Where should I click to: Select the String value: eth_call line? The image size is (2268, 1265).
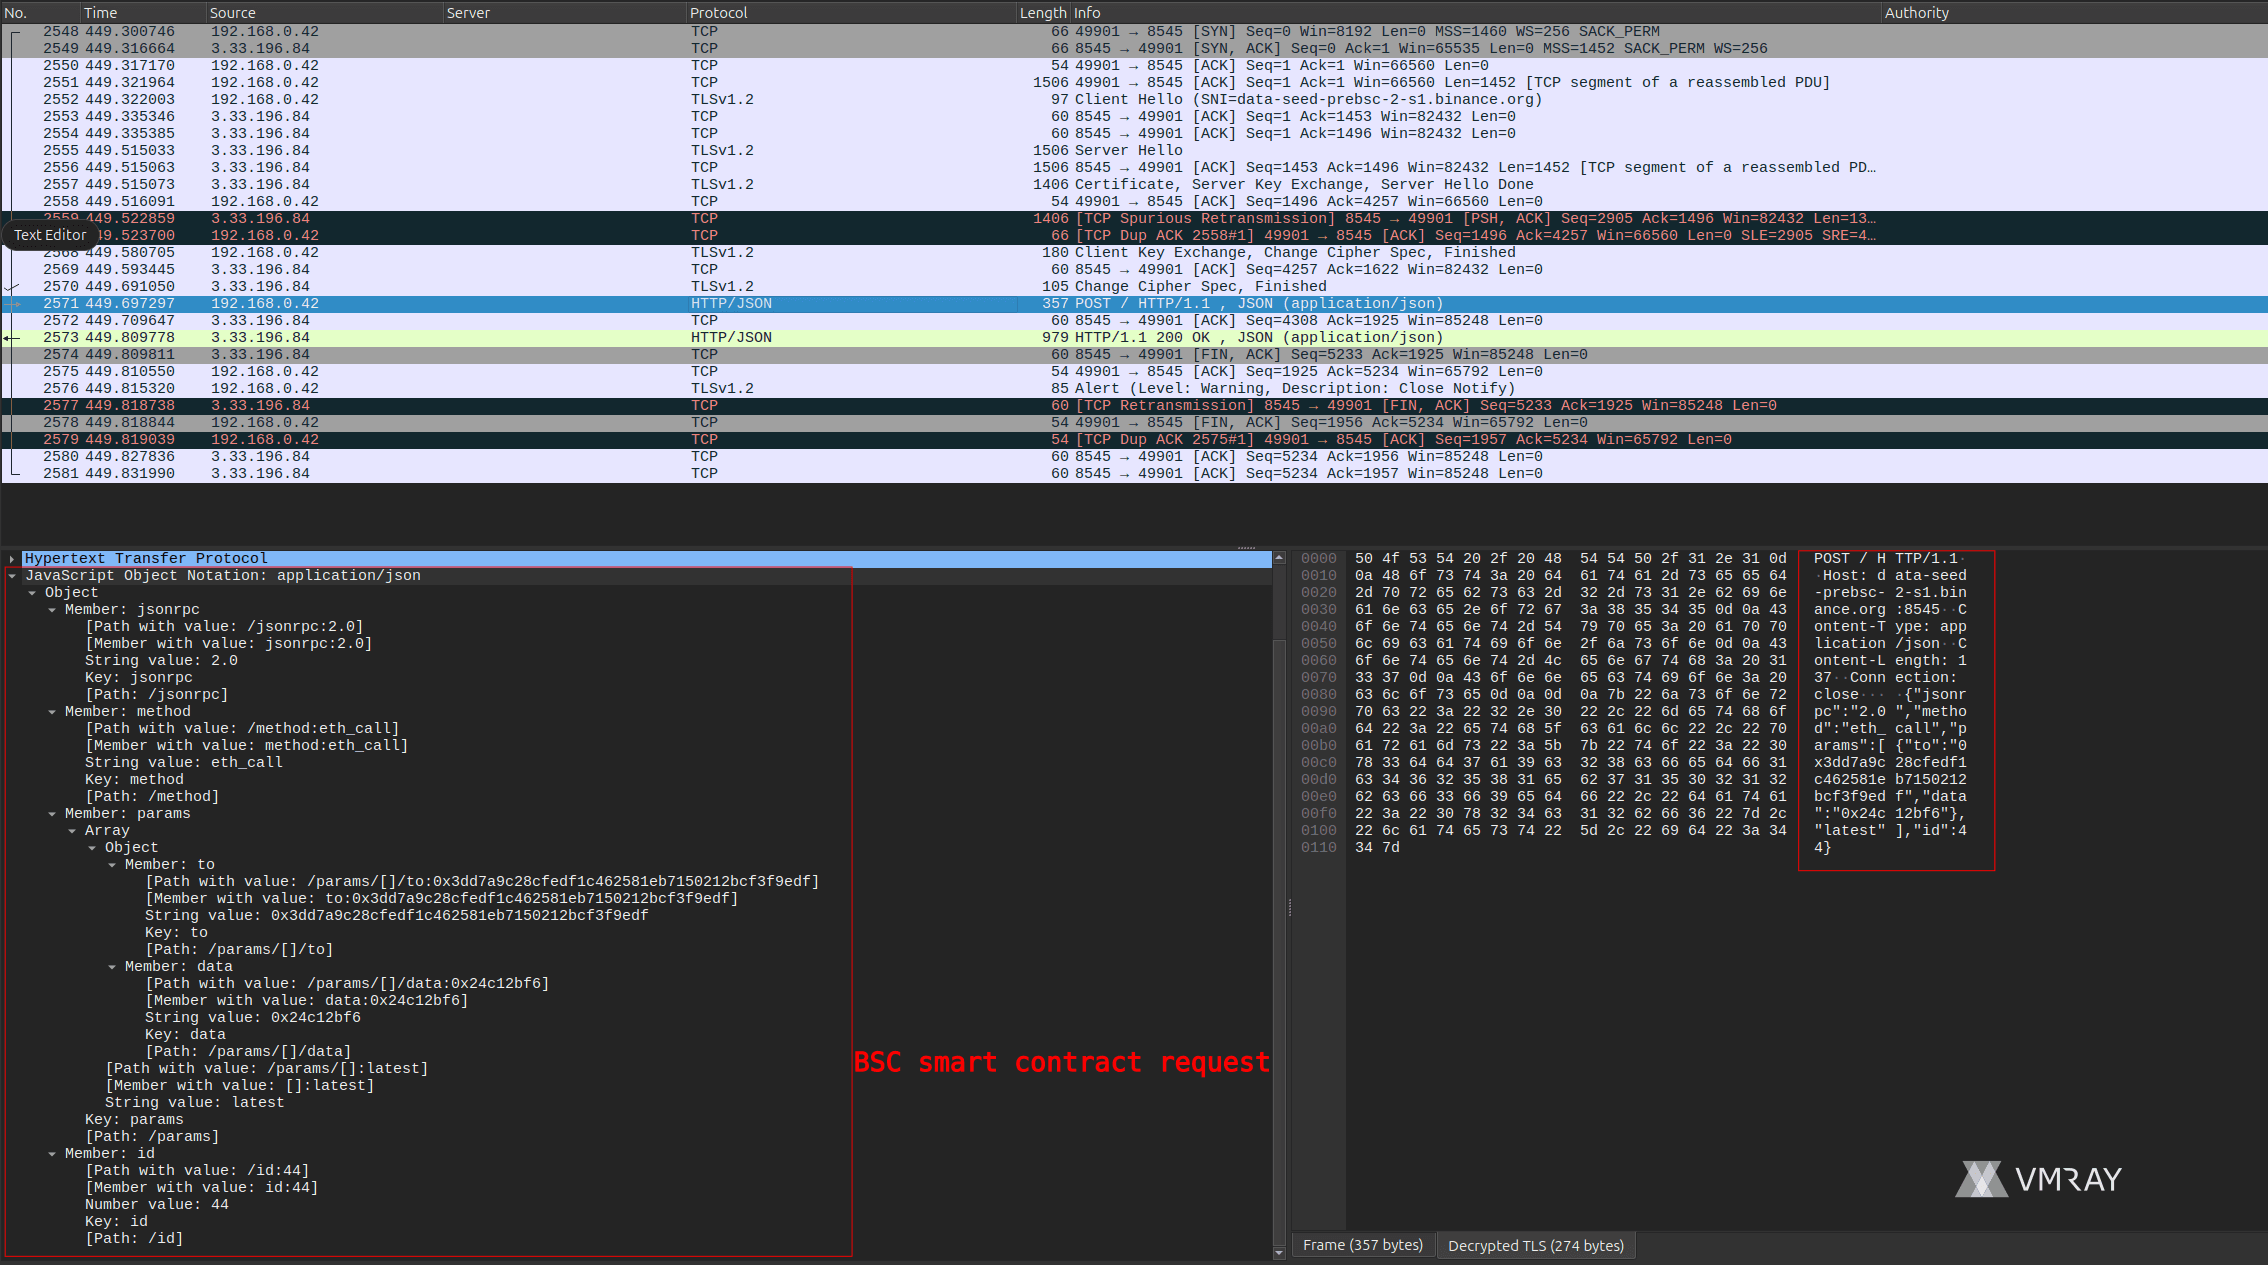pyautogui.click(x=184, y=763)
